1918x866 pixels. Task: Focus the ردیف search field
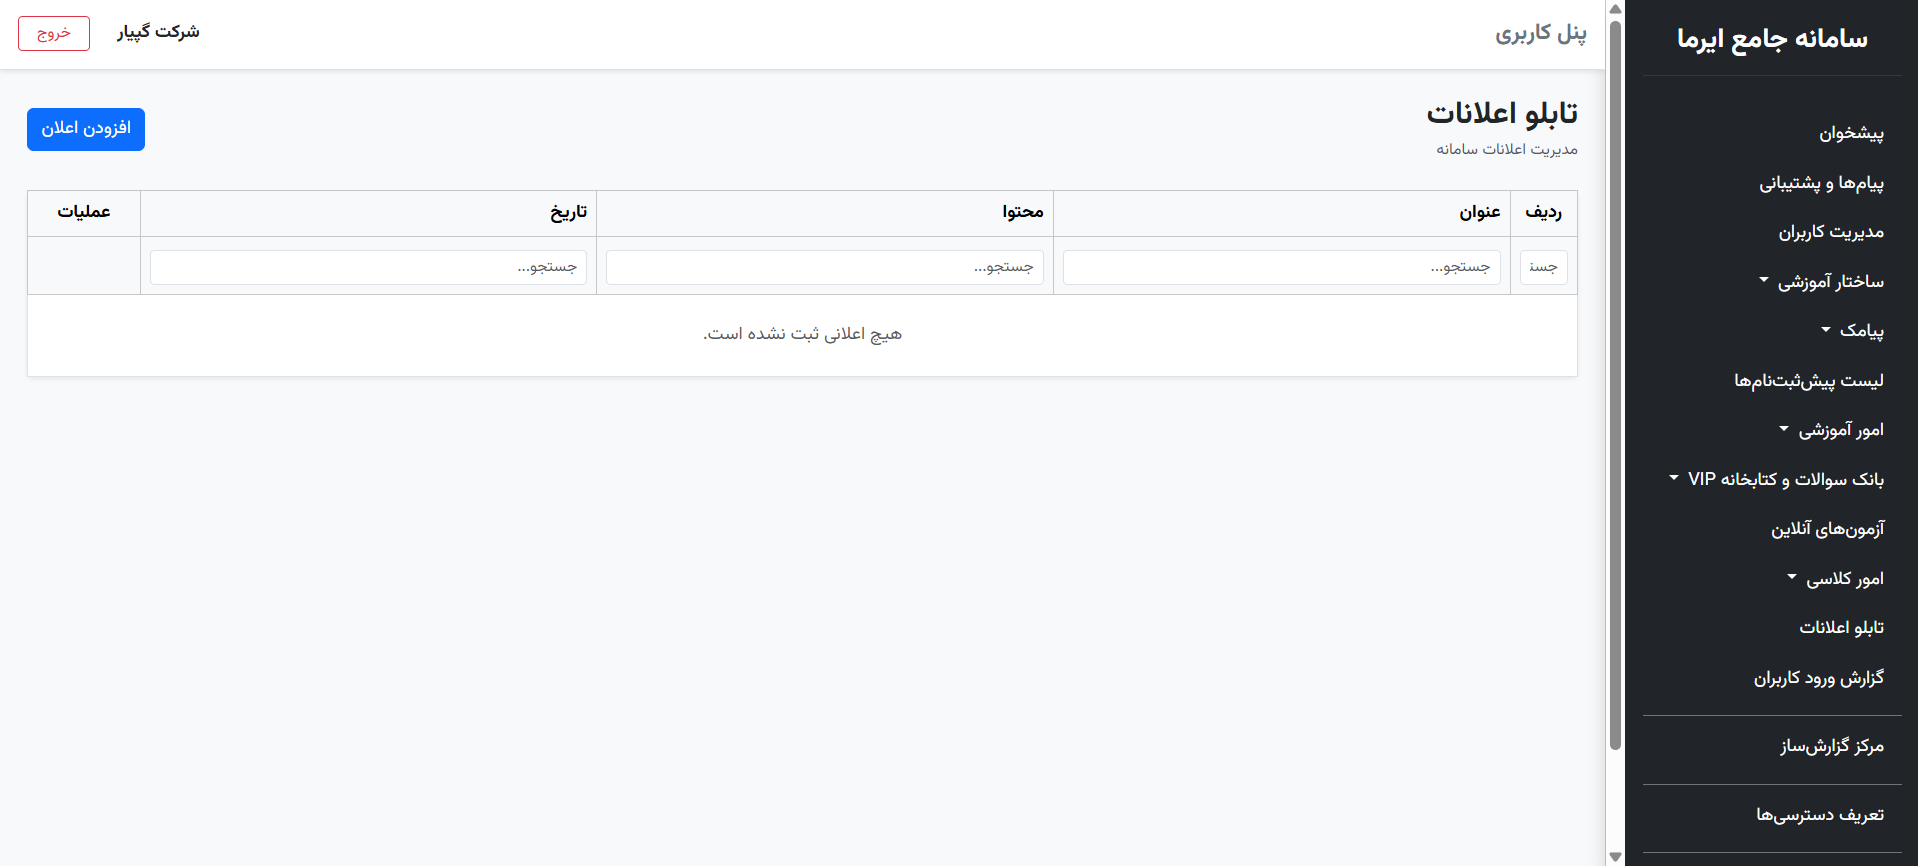point(1543,267)
